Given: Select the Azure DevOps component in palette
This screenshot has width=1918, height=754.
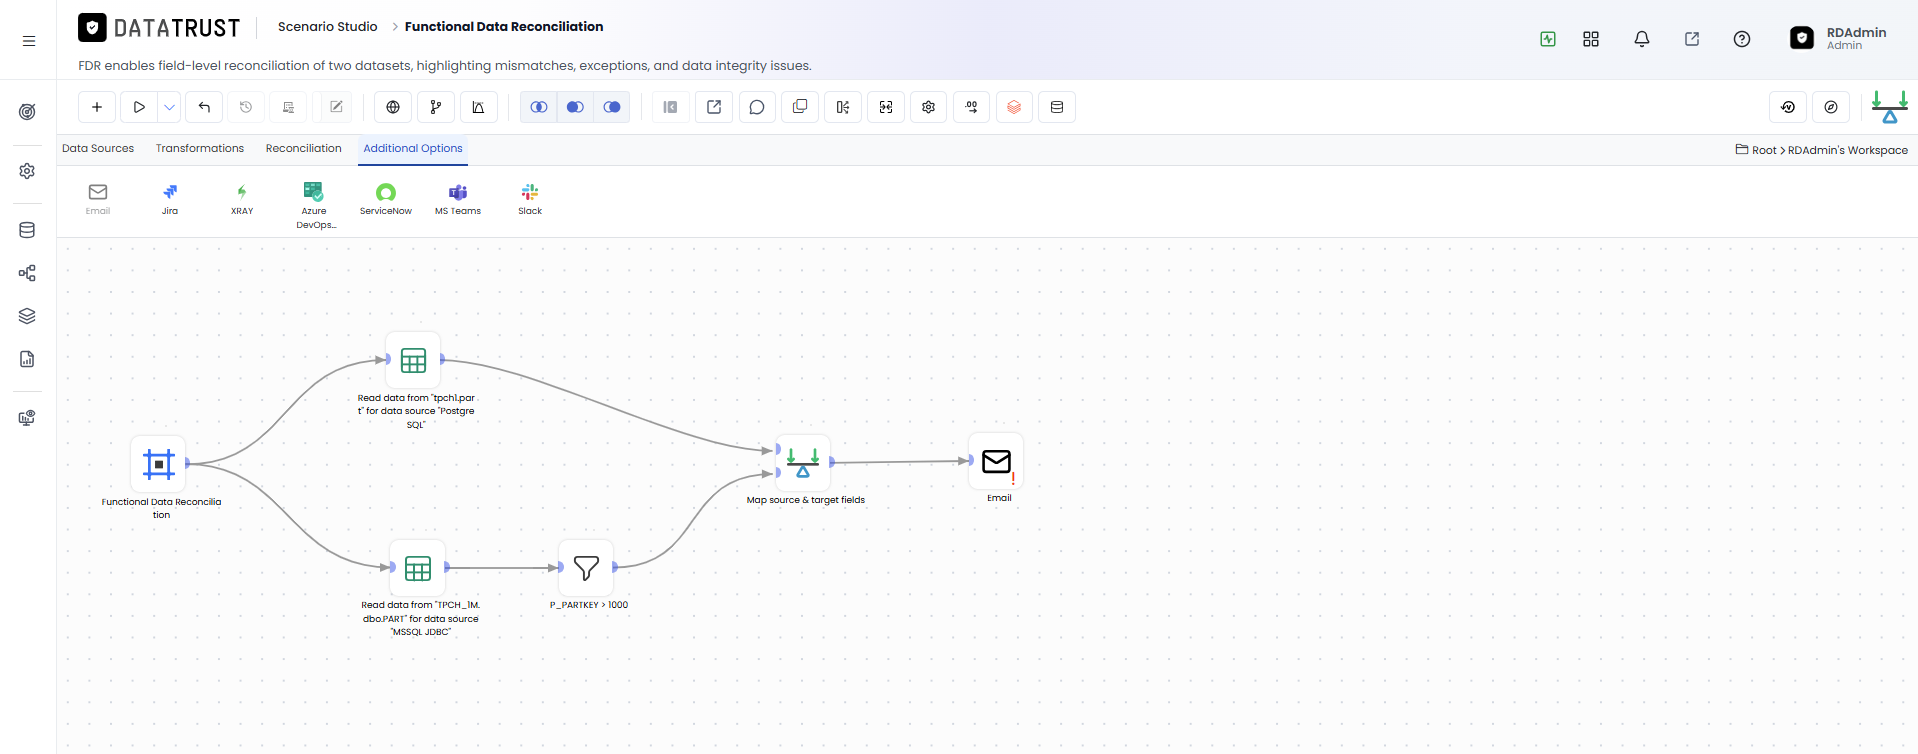Looking at the screenshot, I should (x=314, y=205).
